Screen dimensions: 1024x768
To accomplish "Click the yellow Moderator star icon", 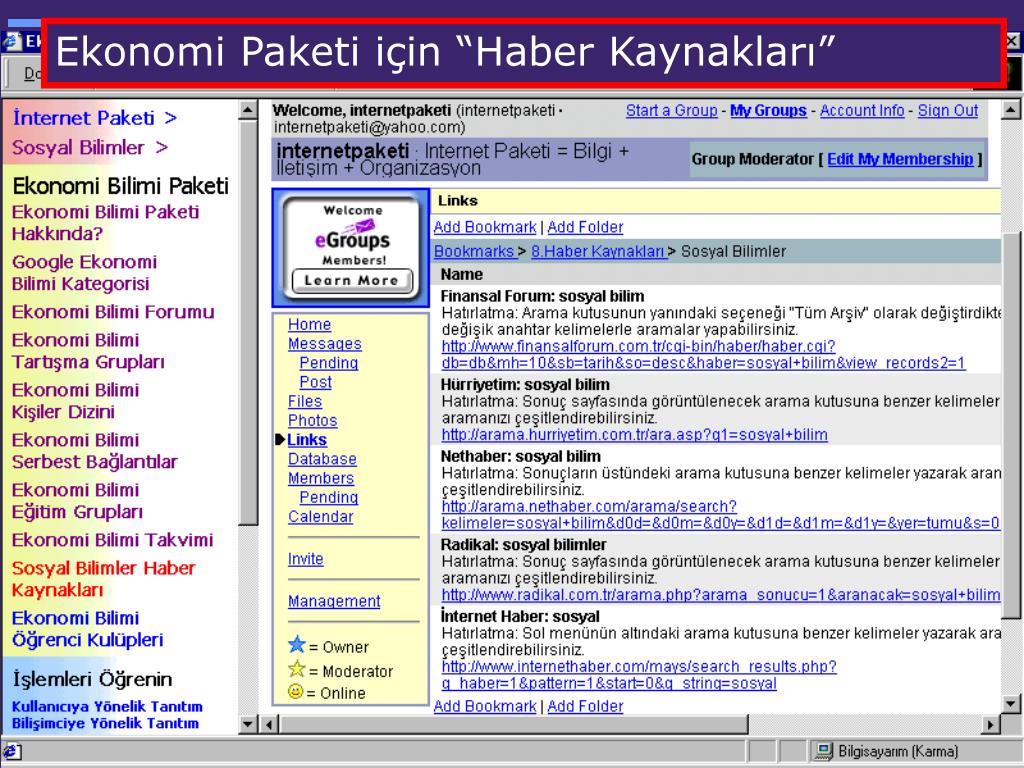I will coord(296,669).
